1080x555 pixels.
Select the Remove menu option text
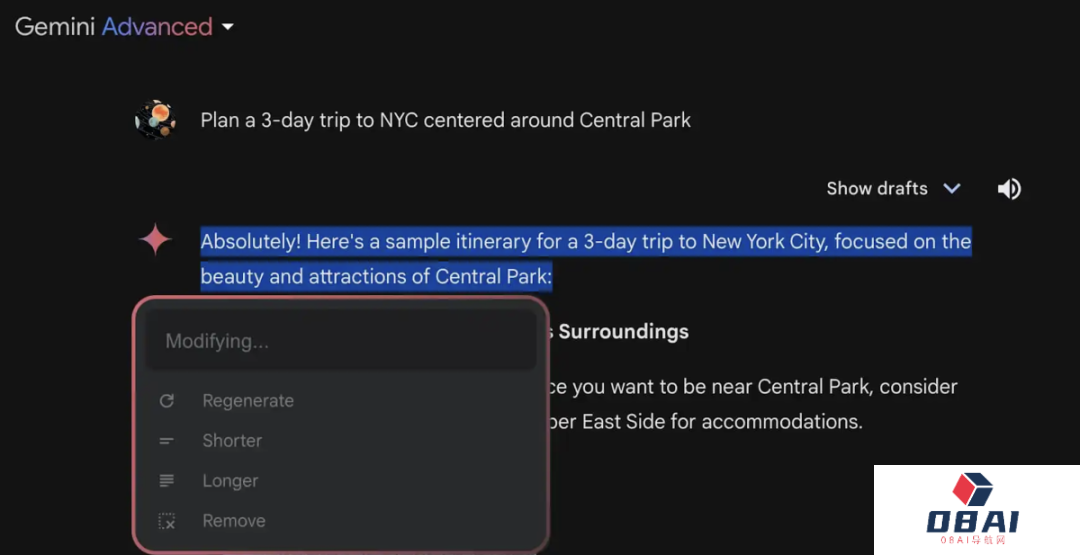coord(234,521)
